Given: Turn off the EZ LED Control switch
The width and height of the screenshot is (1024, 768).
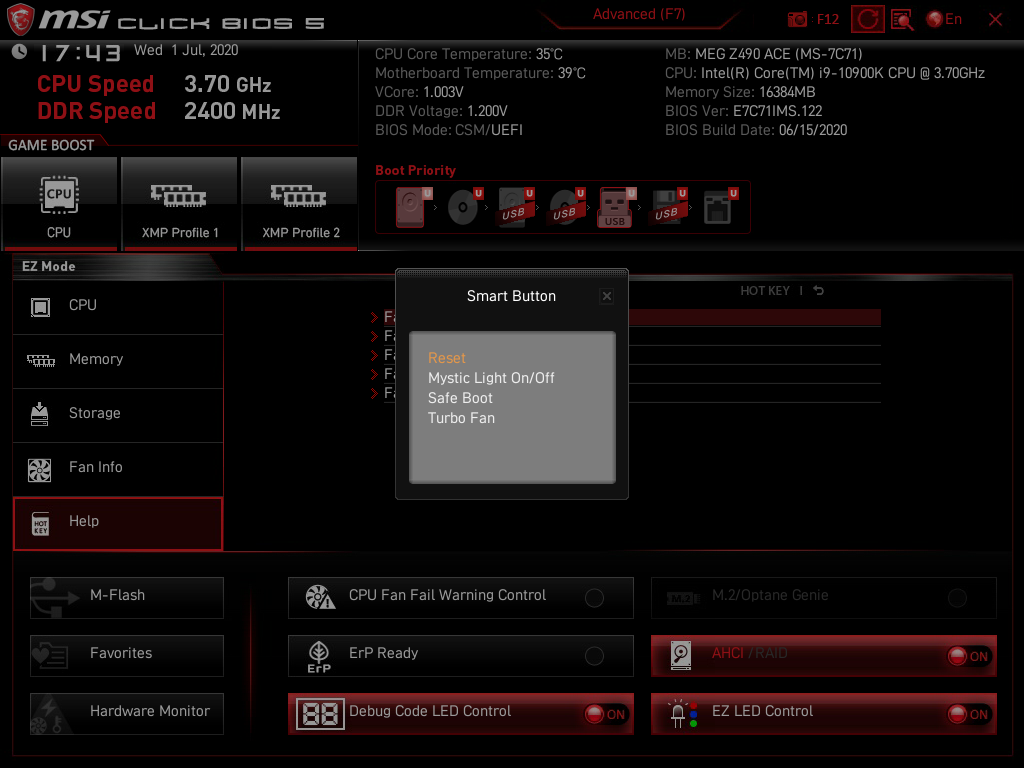Looking at the screenshot, I should coord(969,714).
